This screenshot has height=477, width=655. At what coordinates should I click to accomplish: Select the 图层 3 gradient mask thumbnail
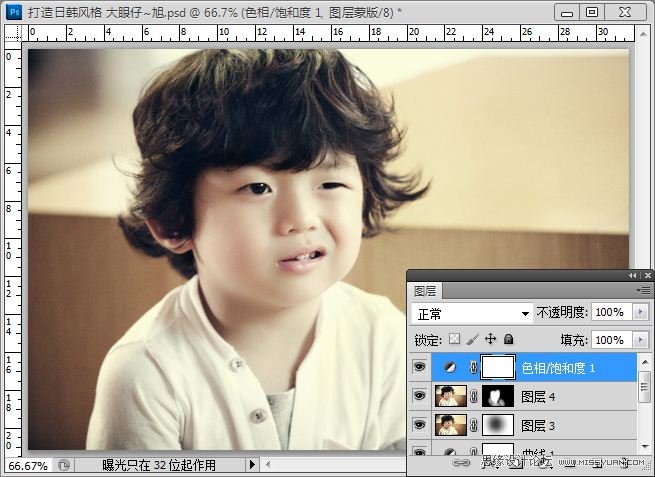[498, 425]
